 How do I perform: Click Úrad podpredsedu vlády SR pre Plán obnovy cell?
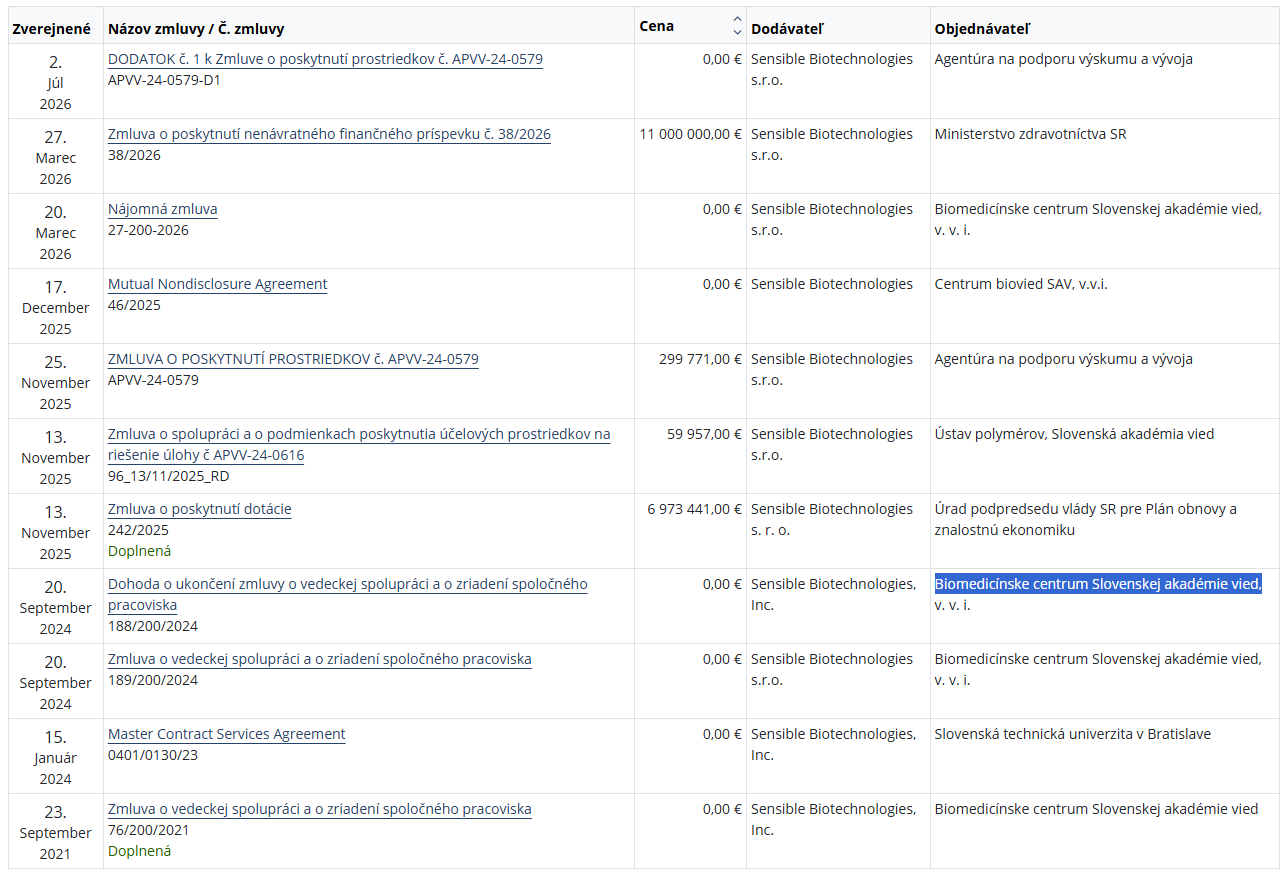coord(1086,519)
